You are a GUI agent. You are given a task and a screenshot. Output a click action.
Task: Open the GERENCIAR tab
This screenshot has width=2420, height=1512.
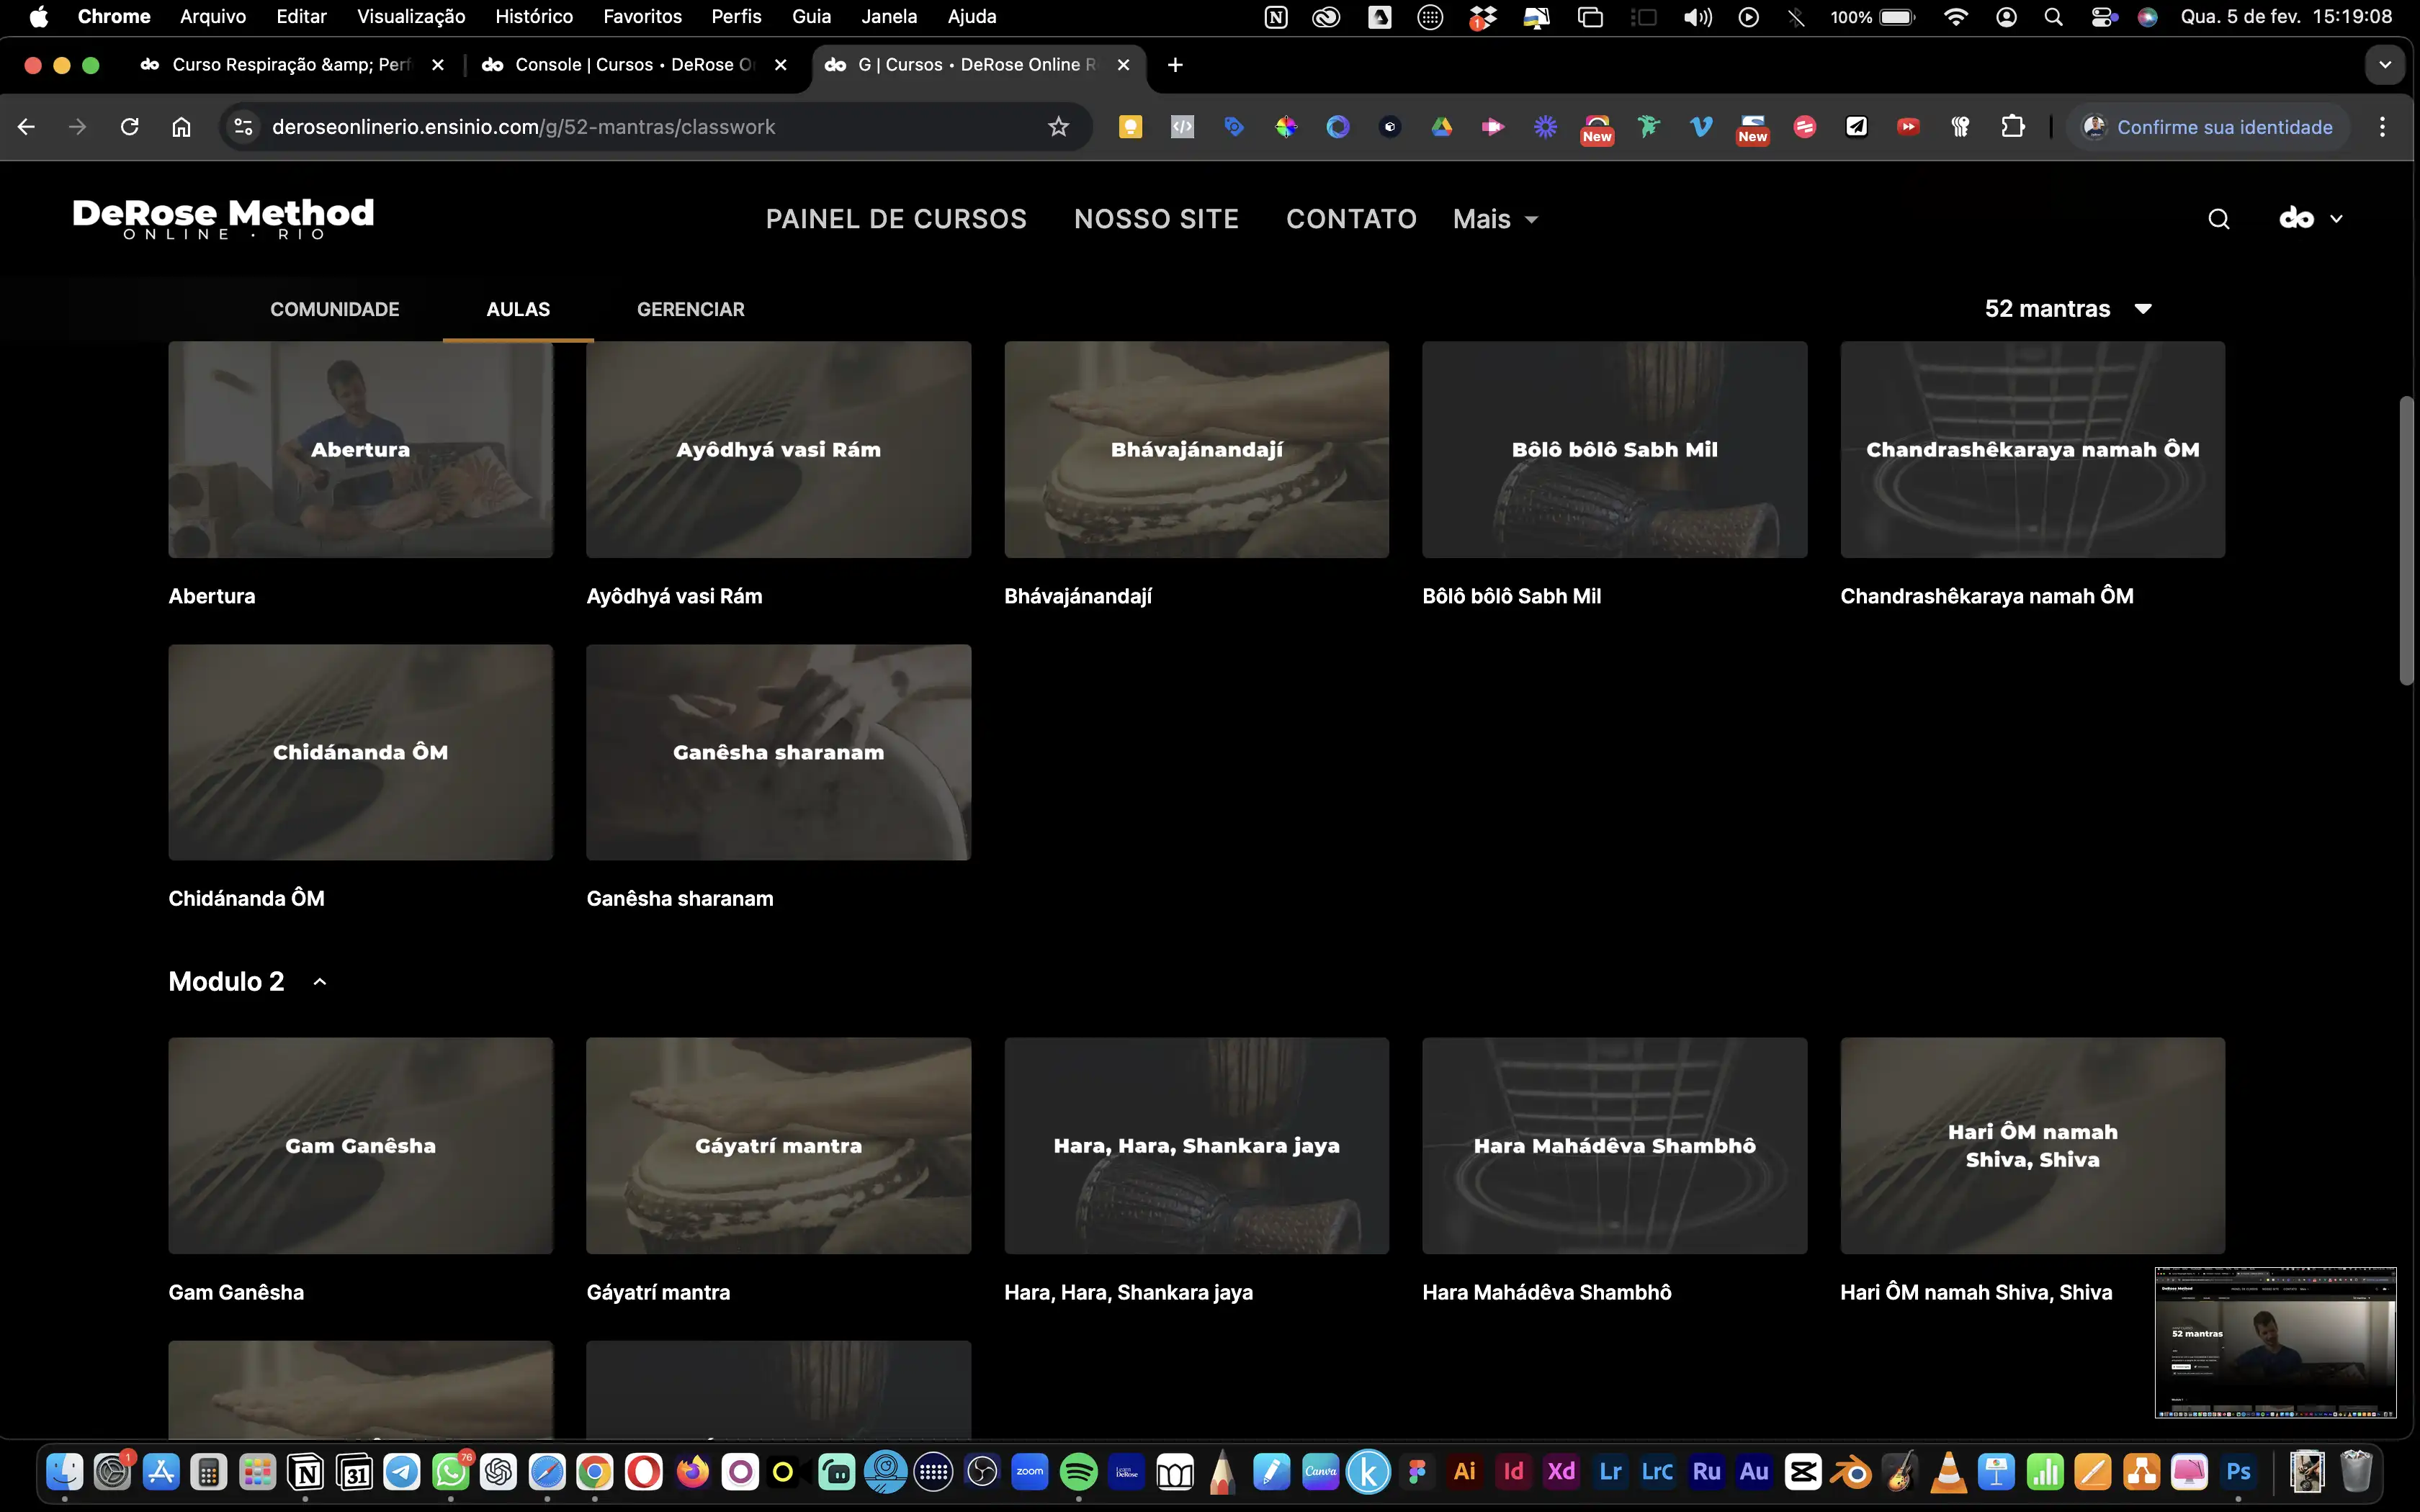click(x=690, y=309)
